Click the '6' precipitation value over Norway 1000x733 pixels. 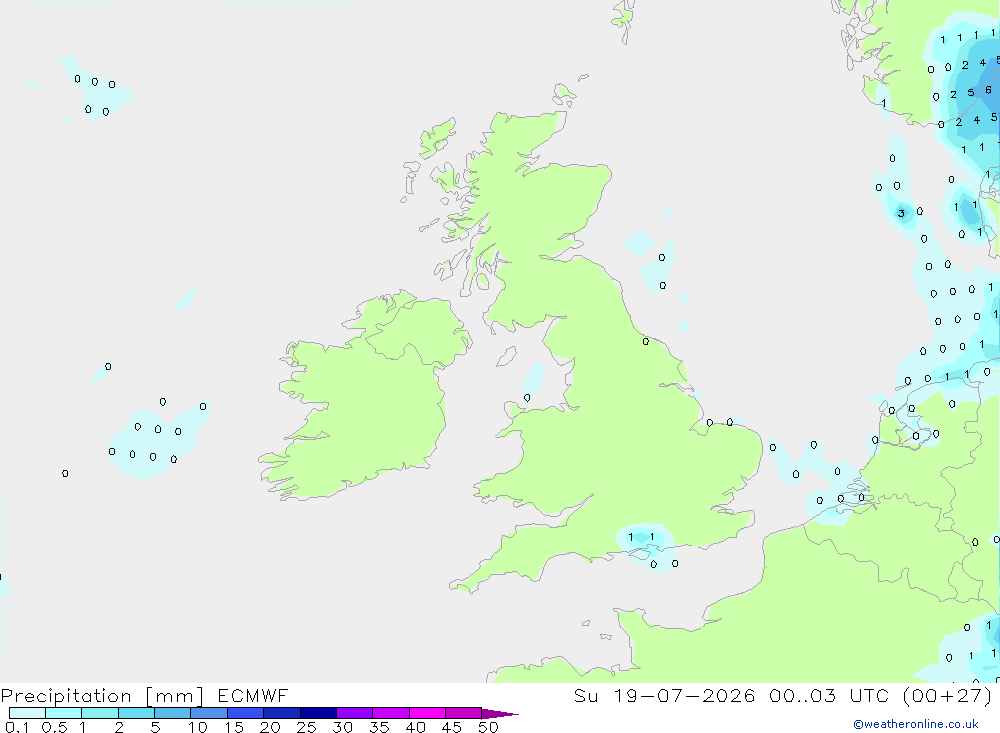pos(988,90)
